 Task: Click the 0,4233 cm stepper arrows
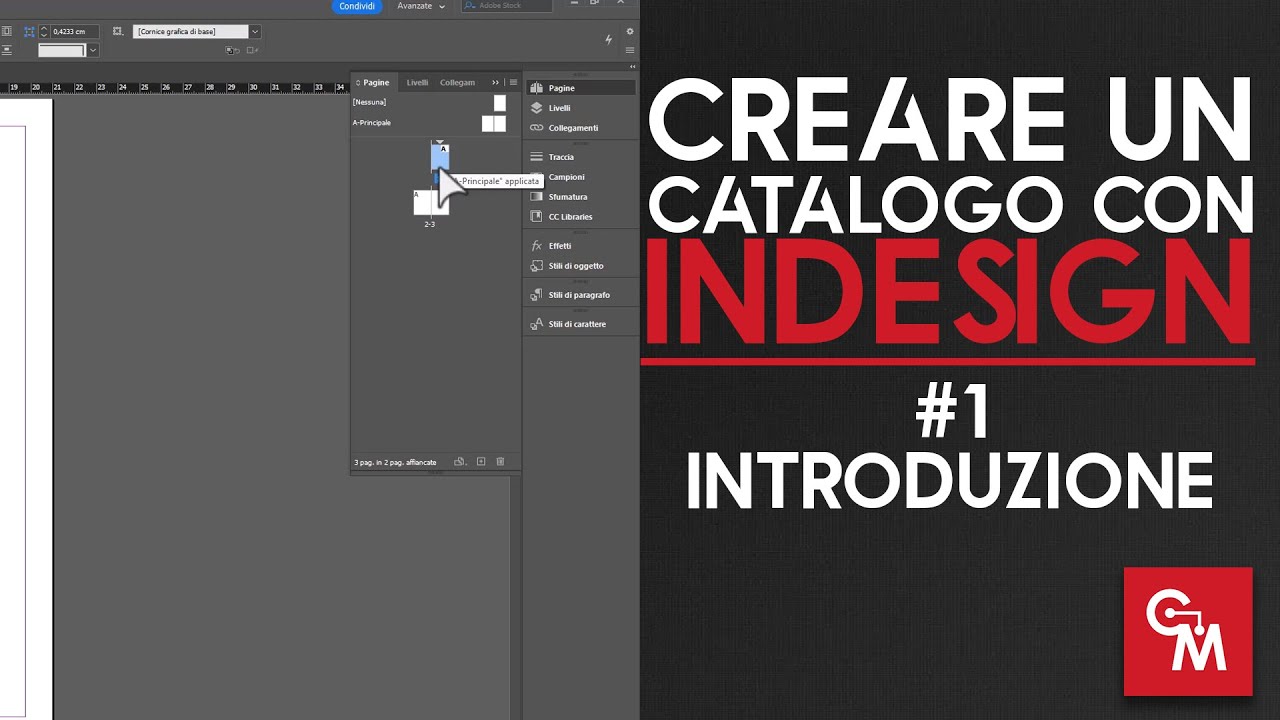44,32
